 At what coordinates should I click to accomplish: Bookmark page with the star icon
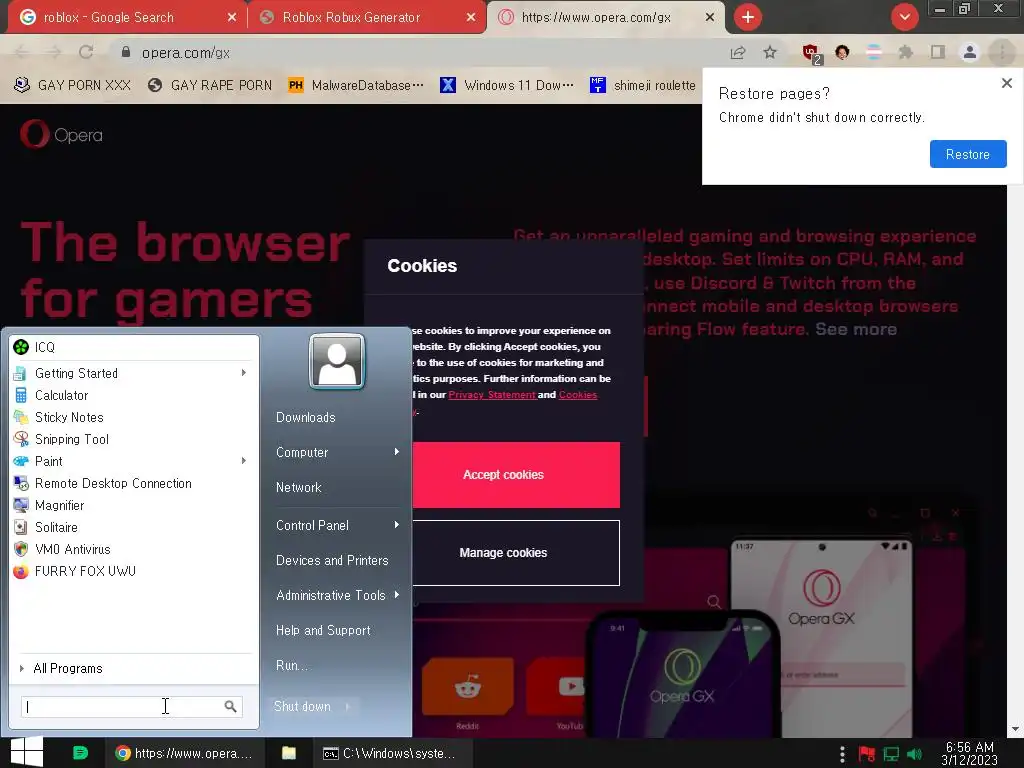770,52
